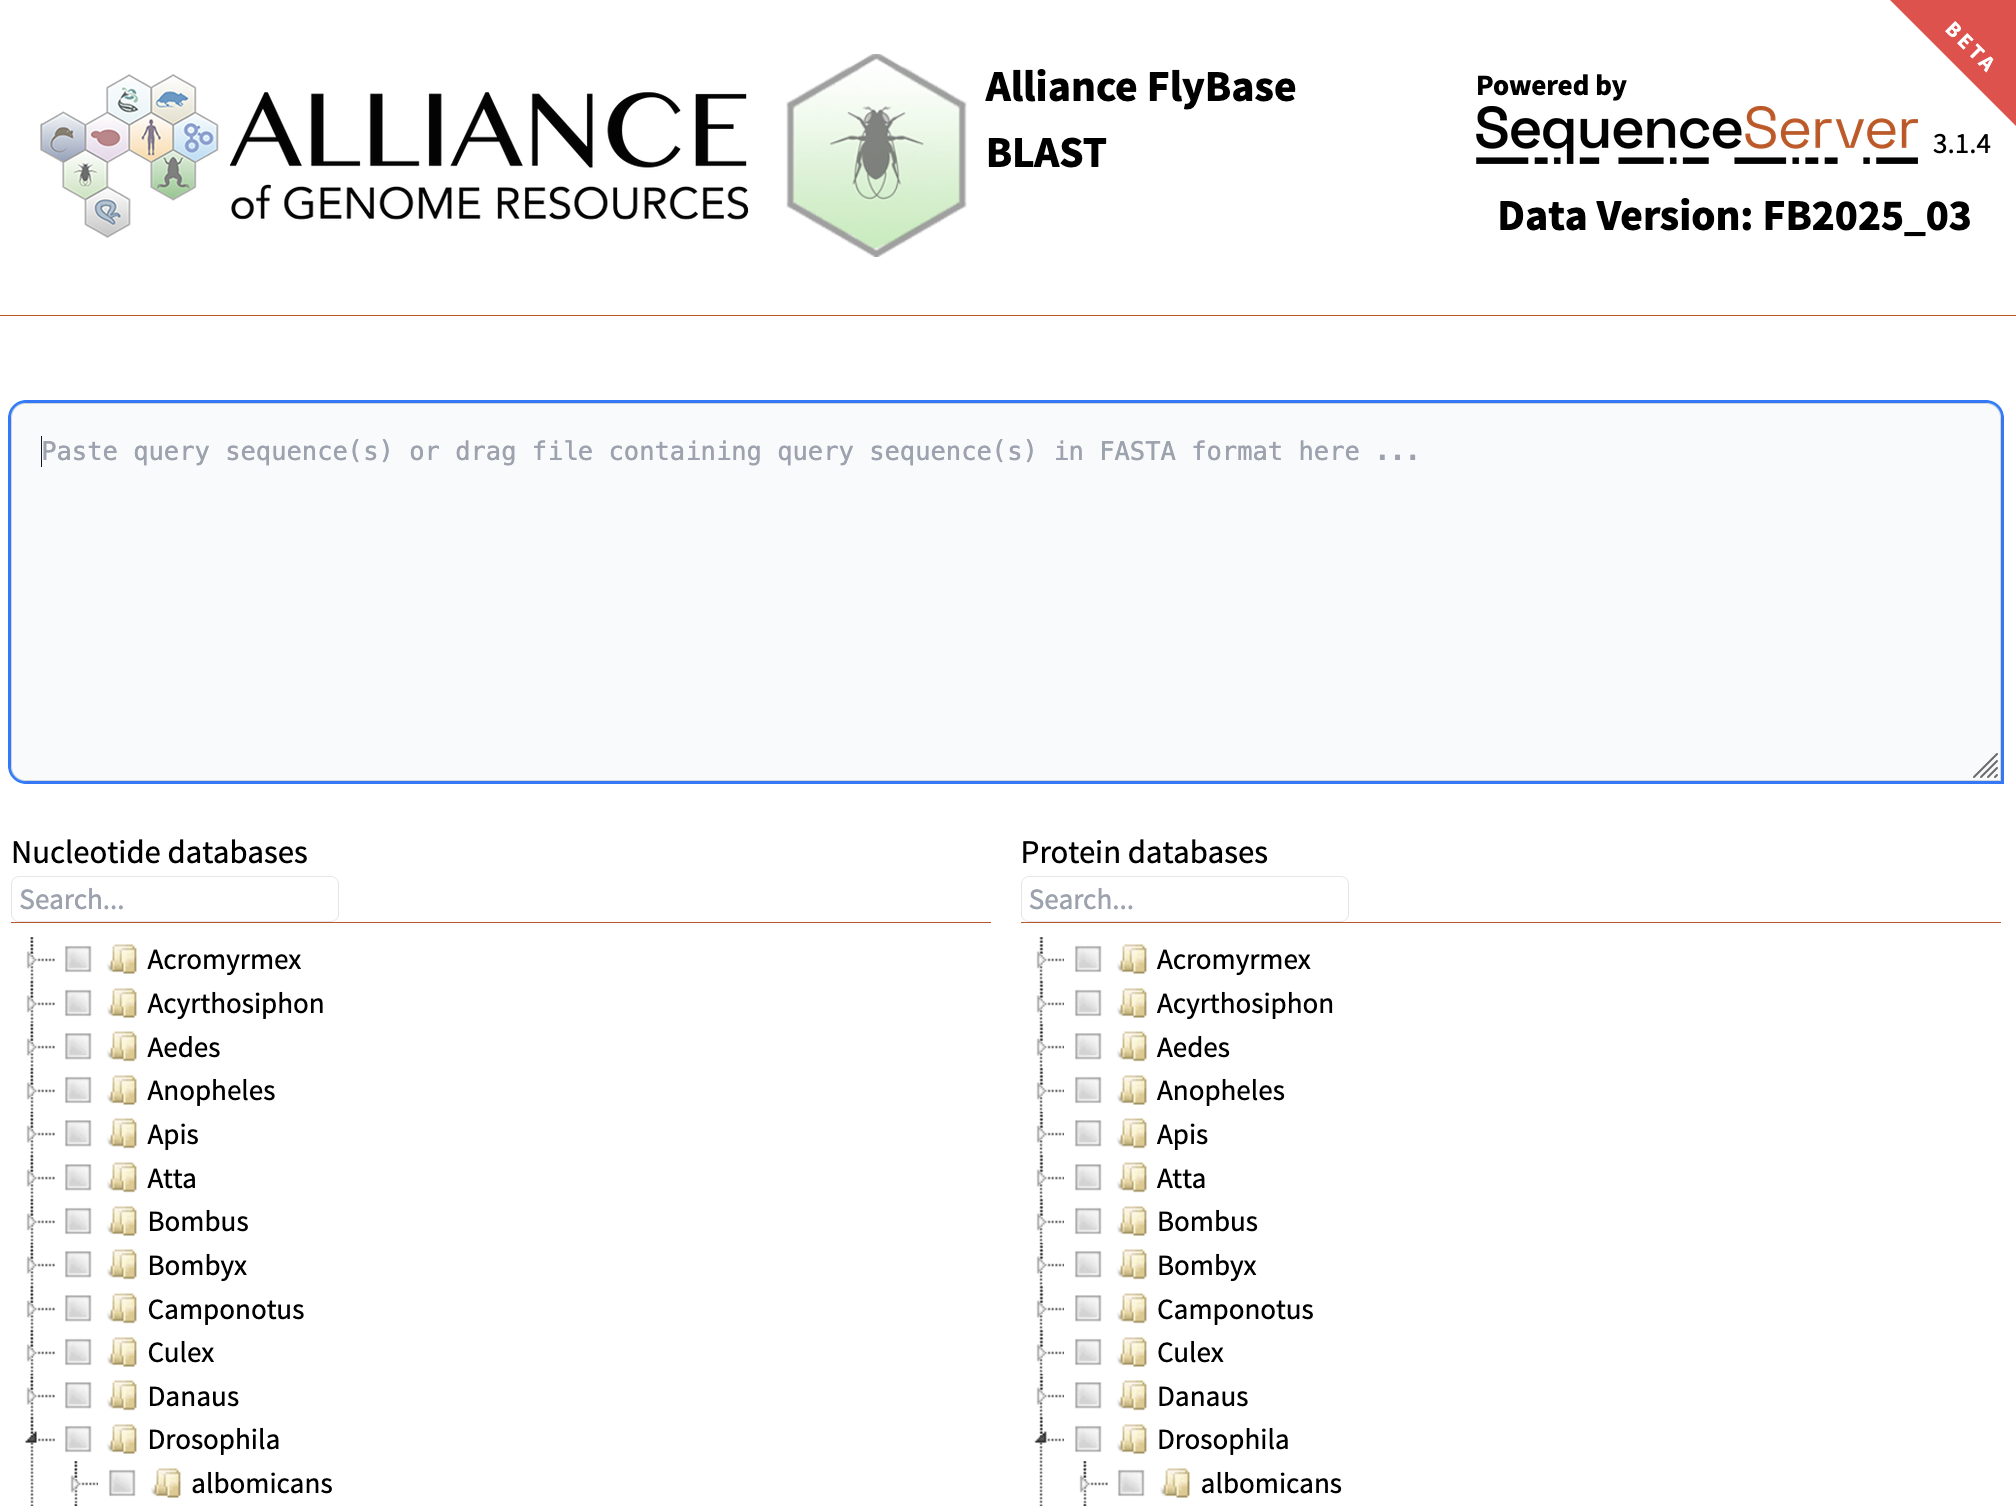This screenshot has width=2016, height=1506.
Task: Click the albomicans folder icon under Protein Drosophila
Action: [1176, 1483]
